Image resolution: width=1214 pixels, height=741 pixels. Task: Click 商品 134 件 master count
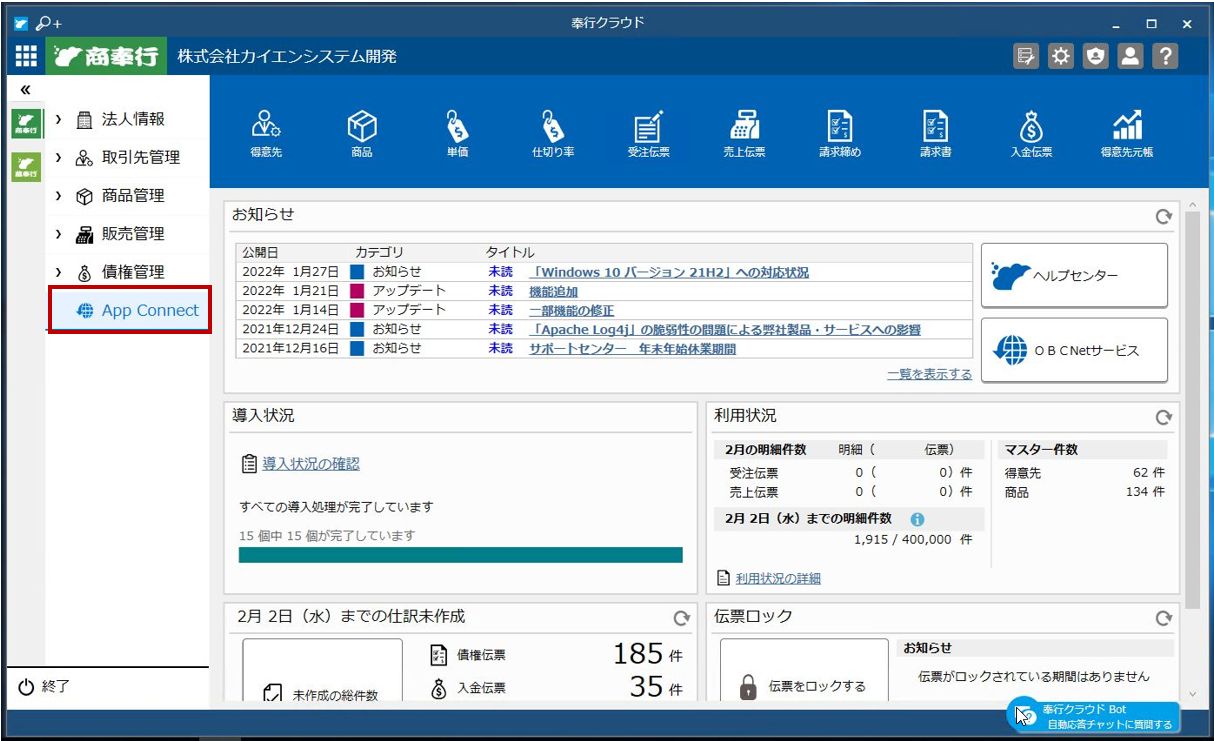pyautogui.click(x=1085, y=492)
